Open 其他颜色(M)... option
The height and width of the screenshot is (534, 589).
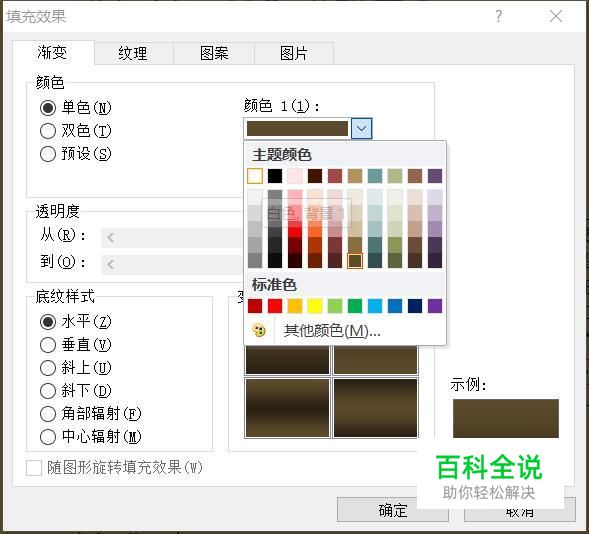[332, 331]
